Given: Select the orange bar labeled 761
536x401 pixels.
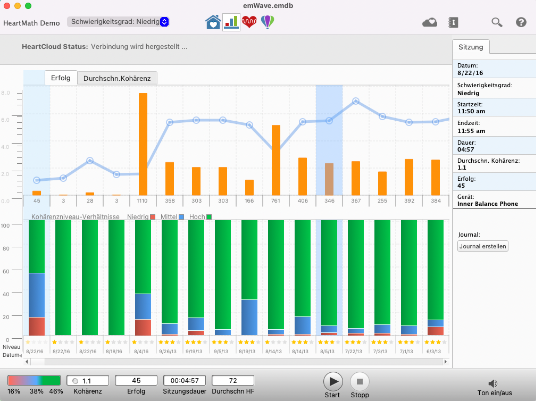Looking at the screenshot, I should pos(276,160).
